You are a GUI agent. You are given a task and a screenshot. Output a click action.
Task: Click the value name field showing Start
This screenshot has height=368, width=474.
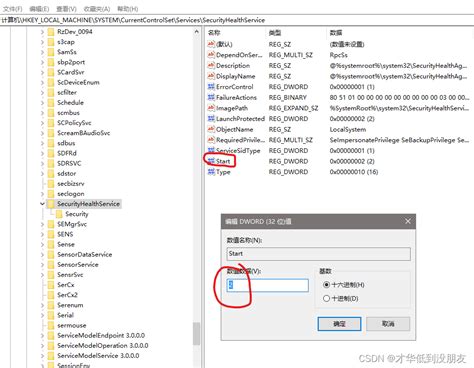point(318,254)
